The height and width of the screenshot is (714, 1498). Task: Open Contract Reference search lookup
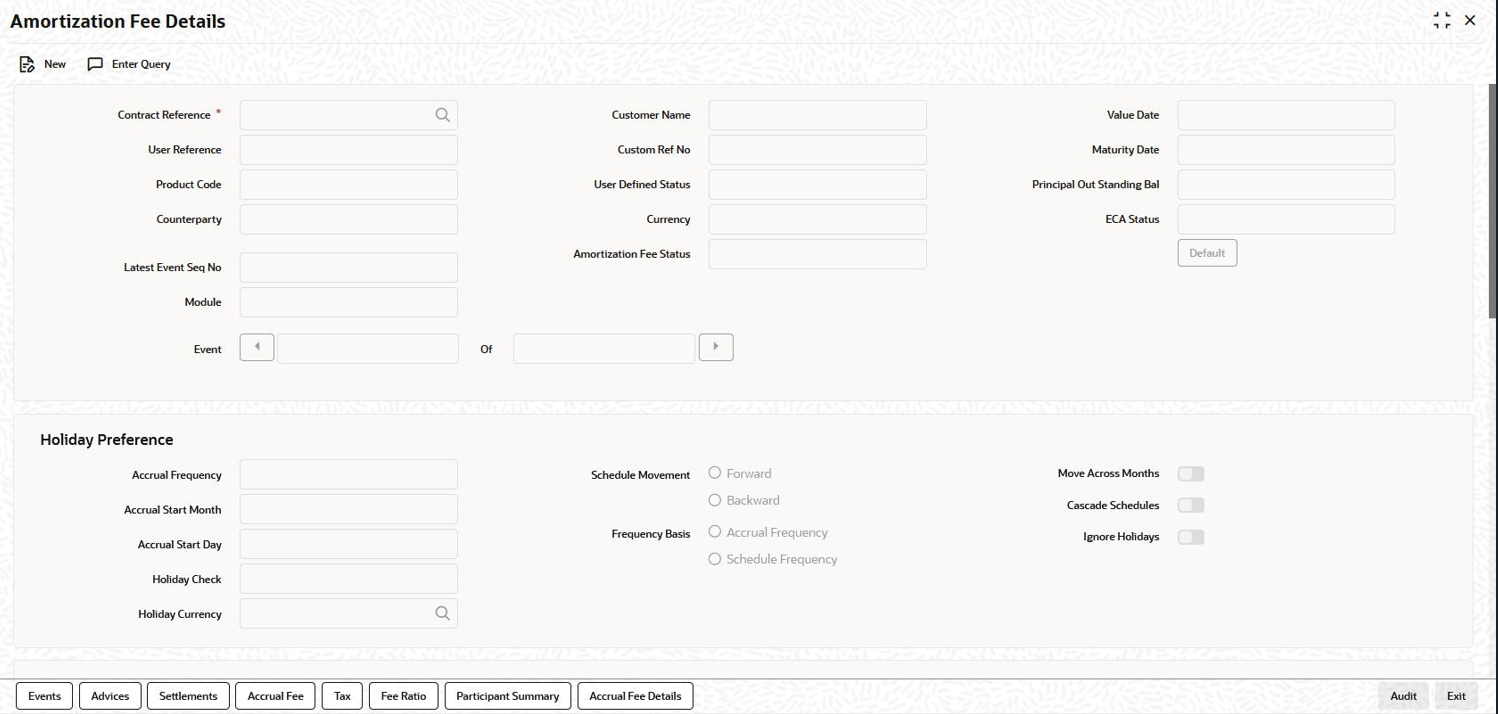click(443, 115)
